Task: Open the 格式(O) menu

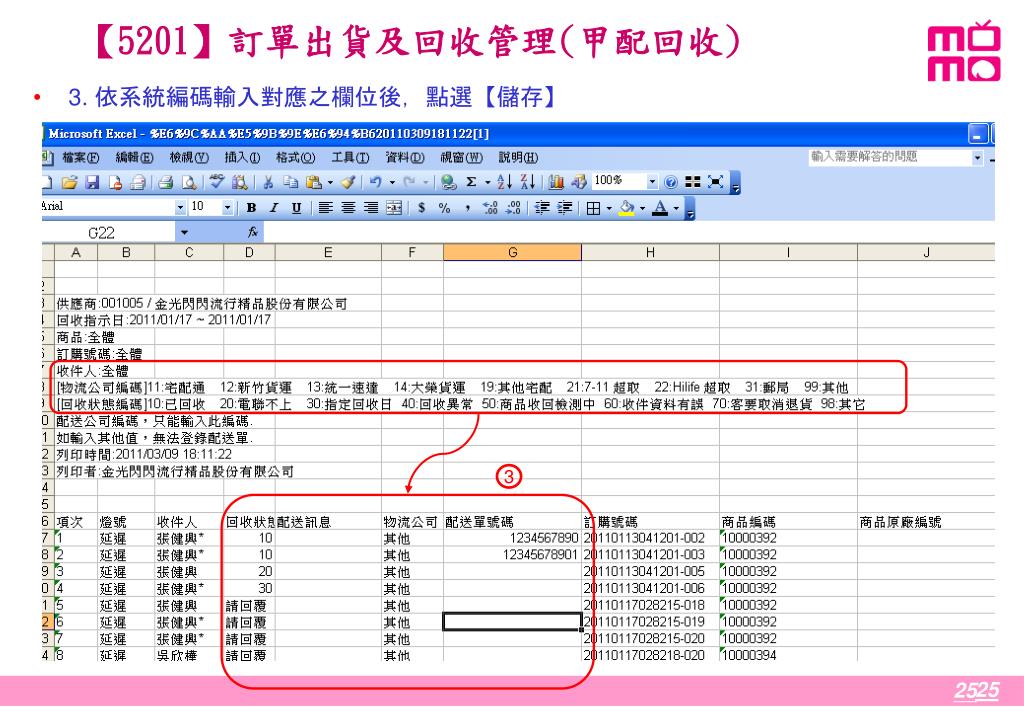Action: 295,157
